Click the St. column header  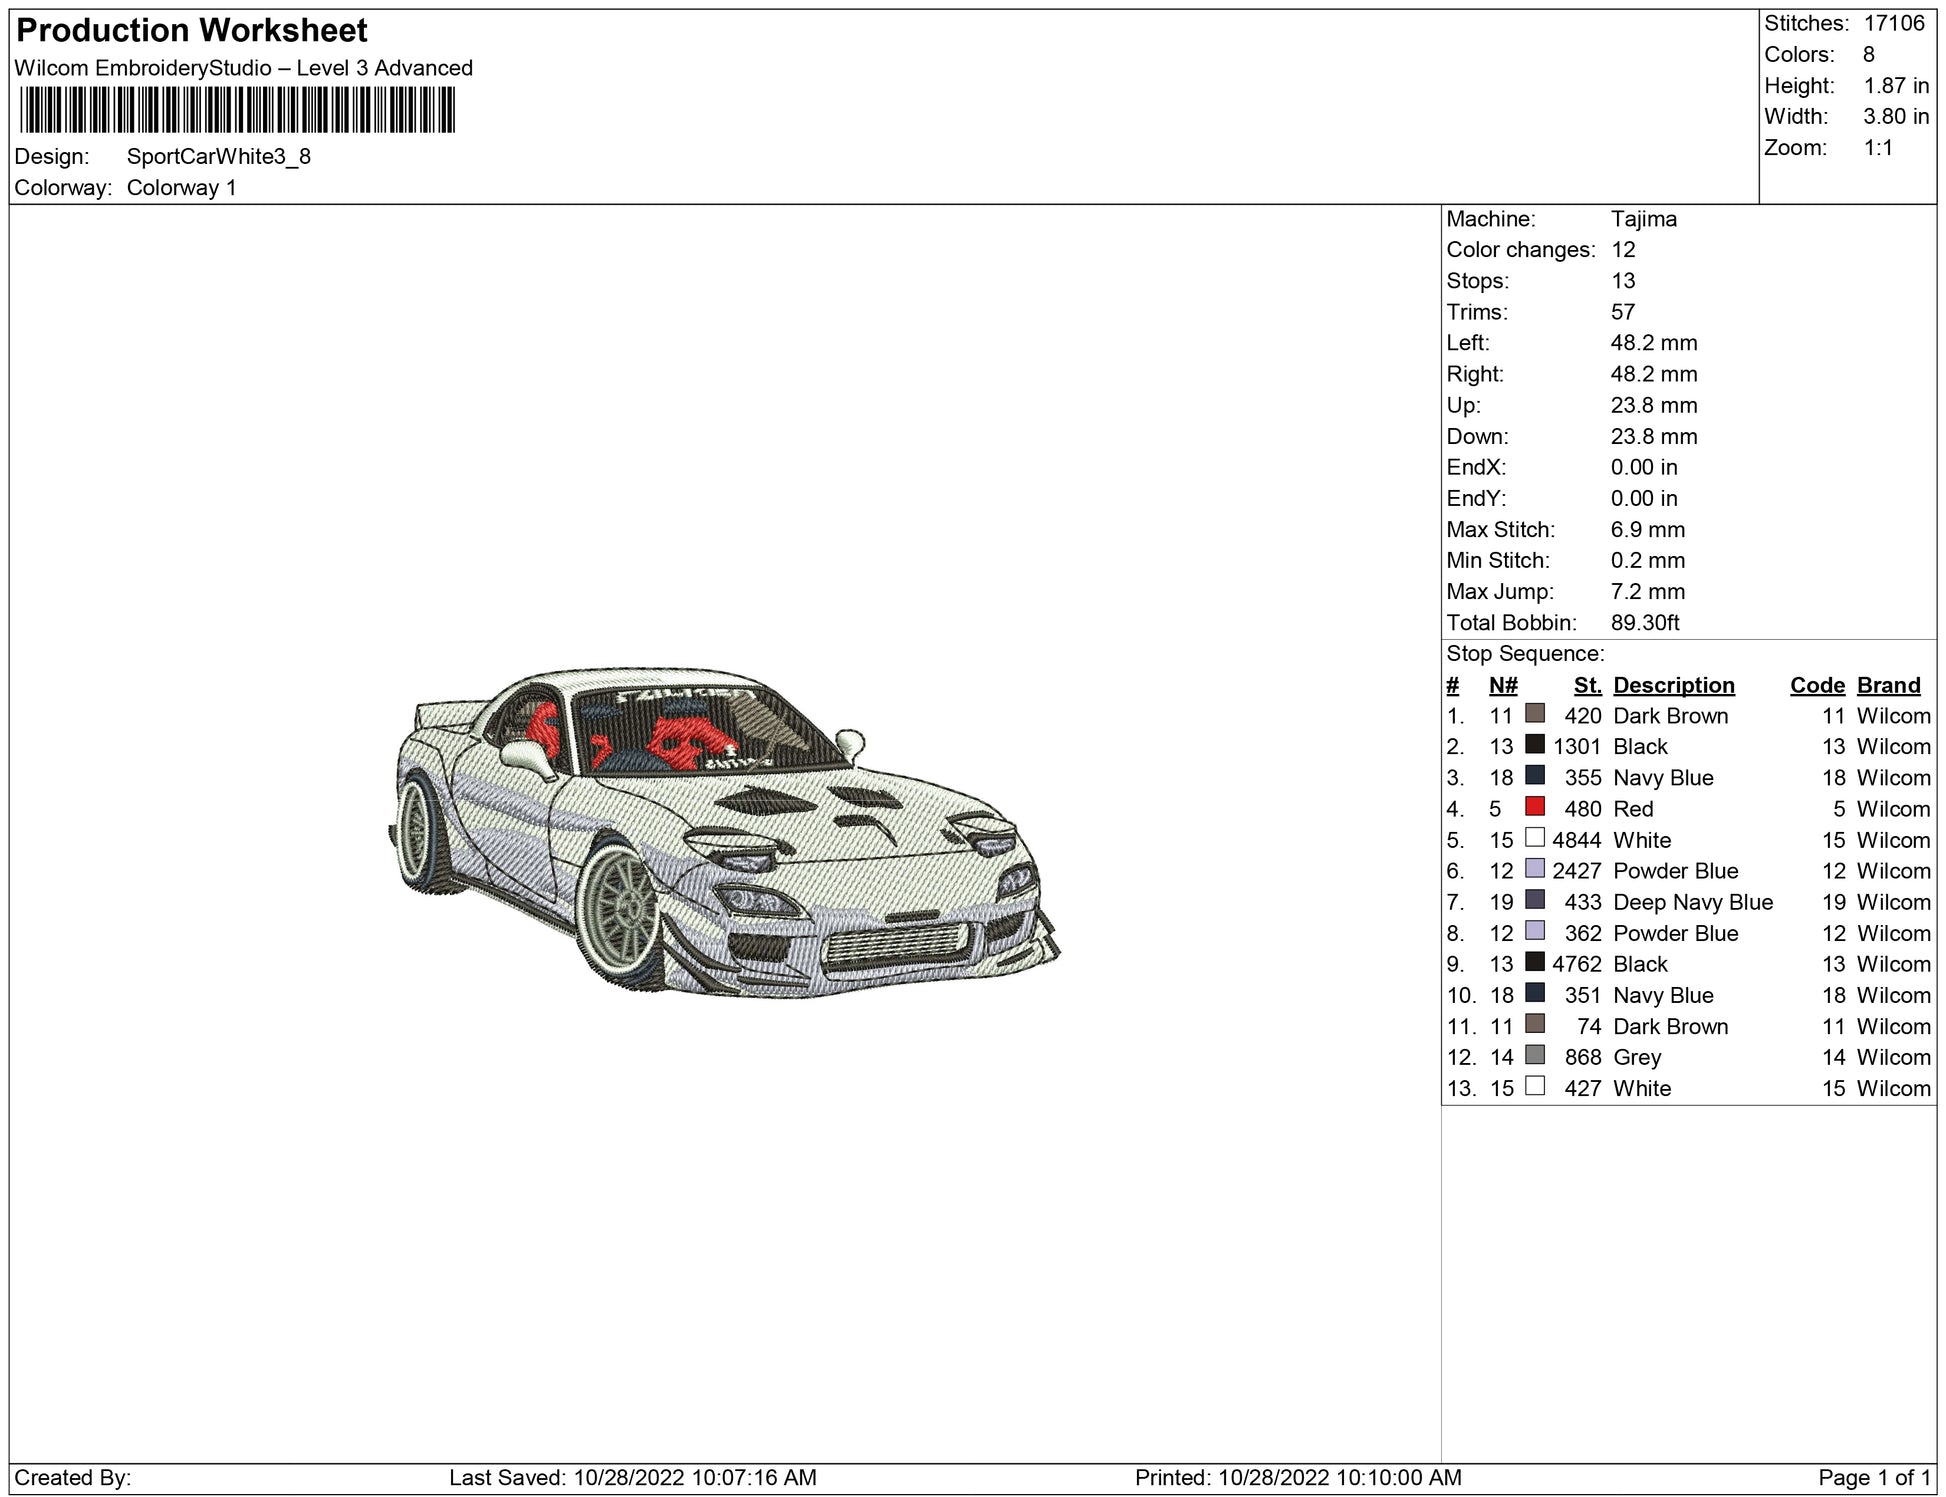coord(1586,685)
